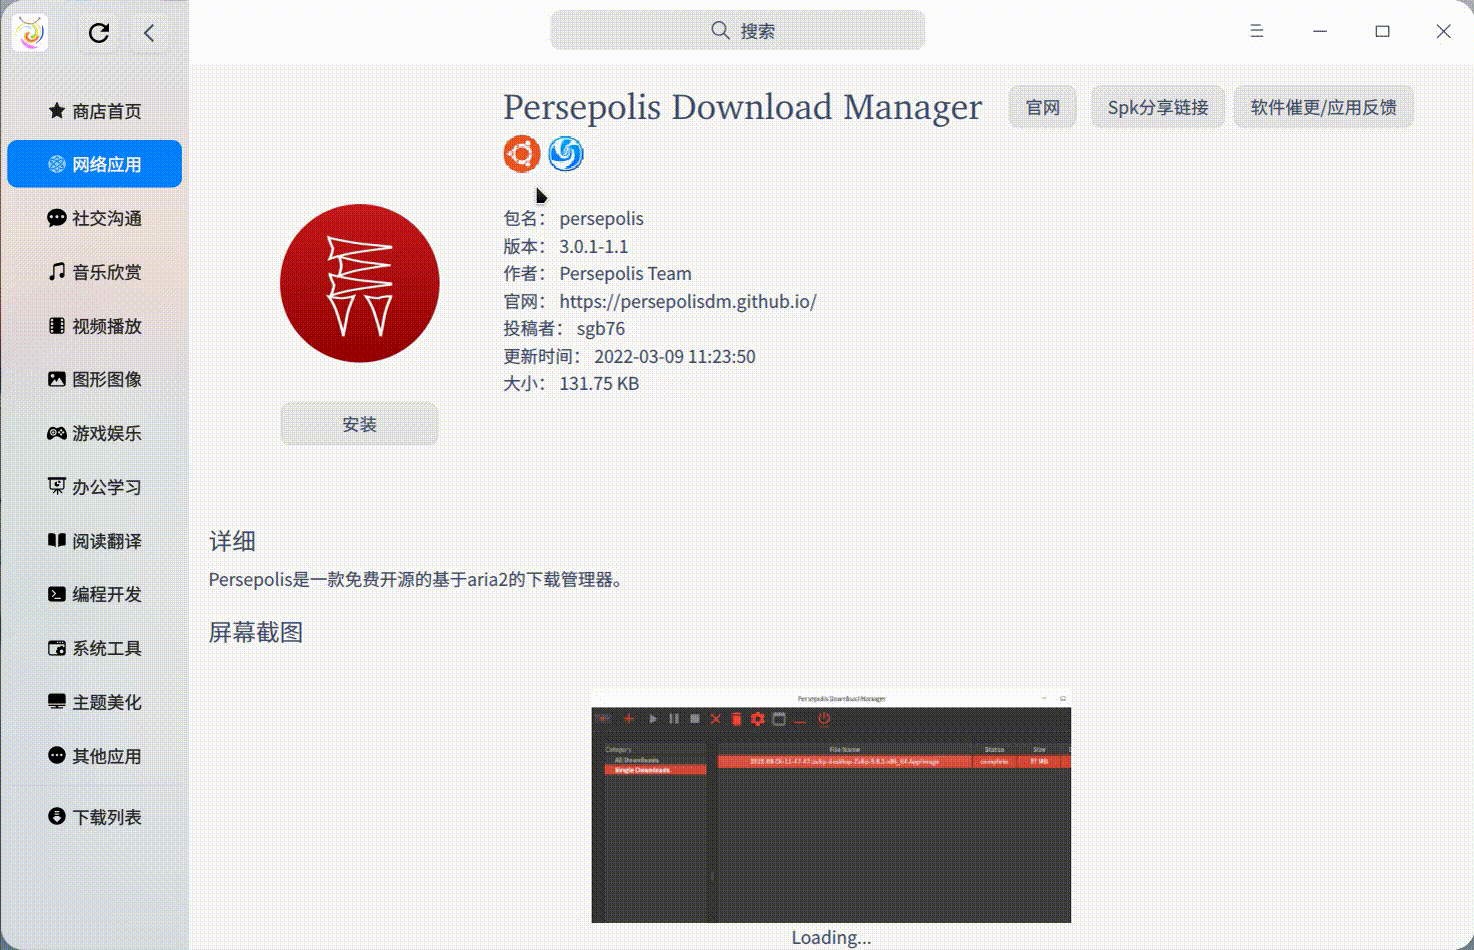
Task: Open the hamburger main menu
Action: point(1256,31)
